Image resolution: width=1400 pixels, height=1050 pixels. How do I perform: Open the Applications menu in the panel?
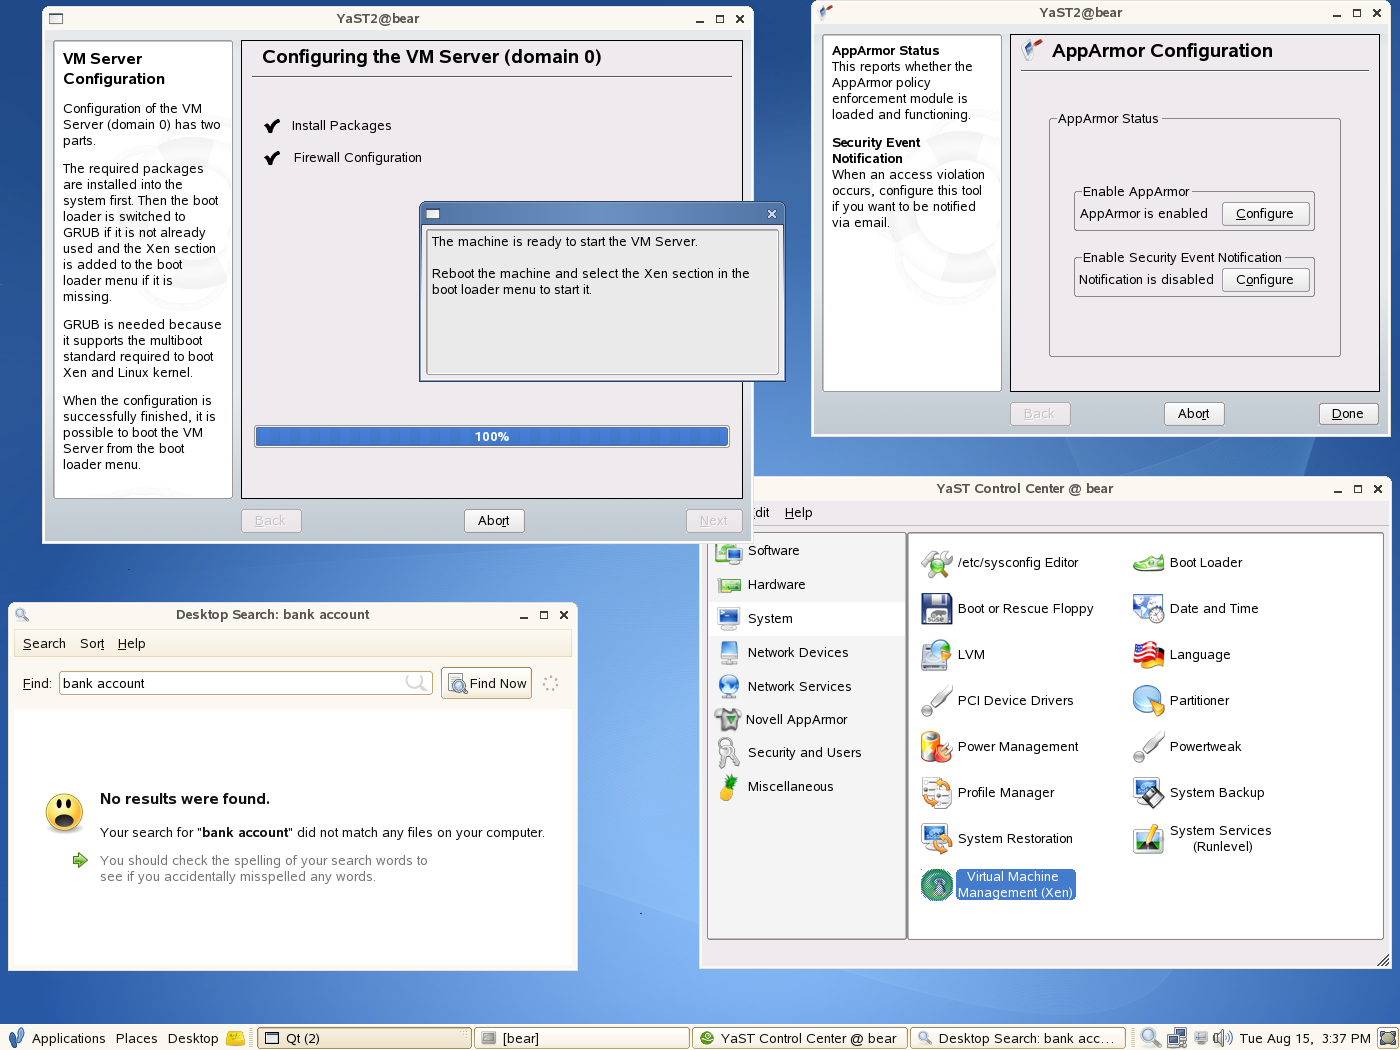68,1039
